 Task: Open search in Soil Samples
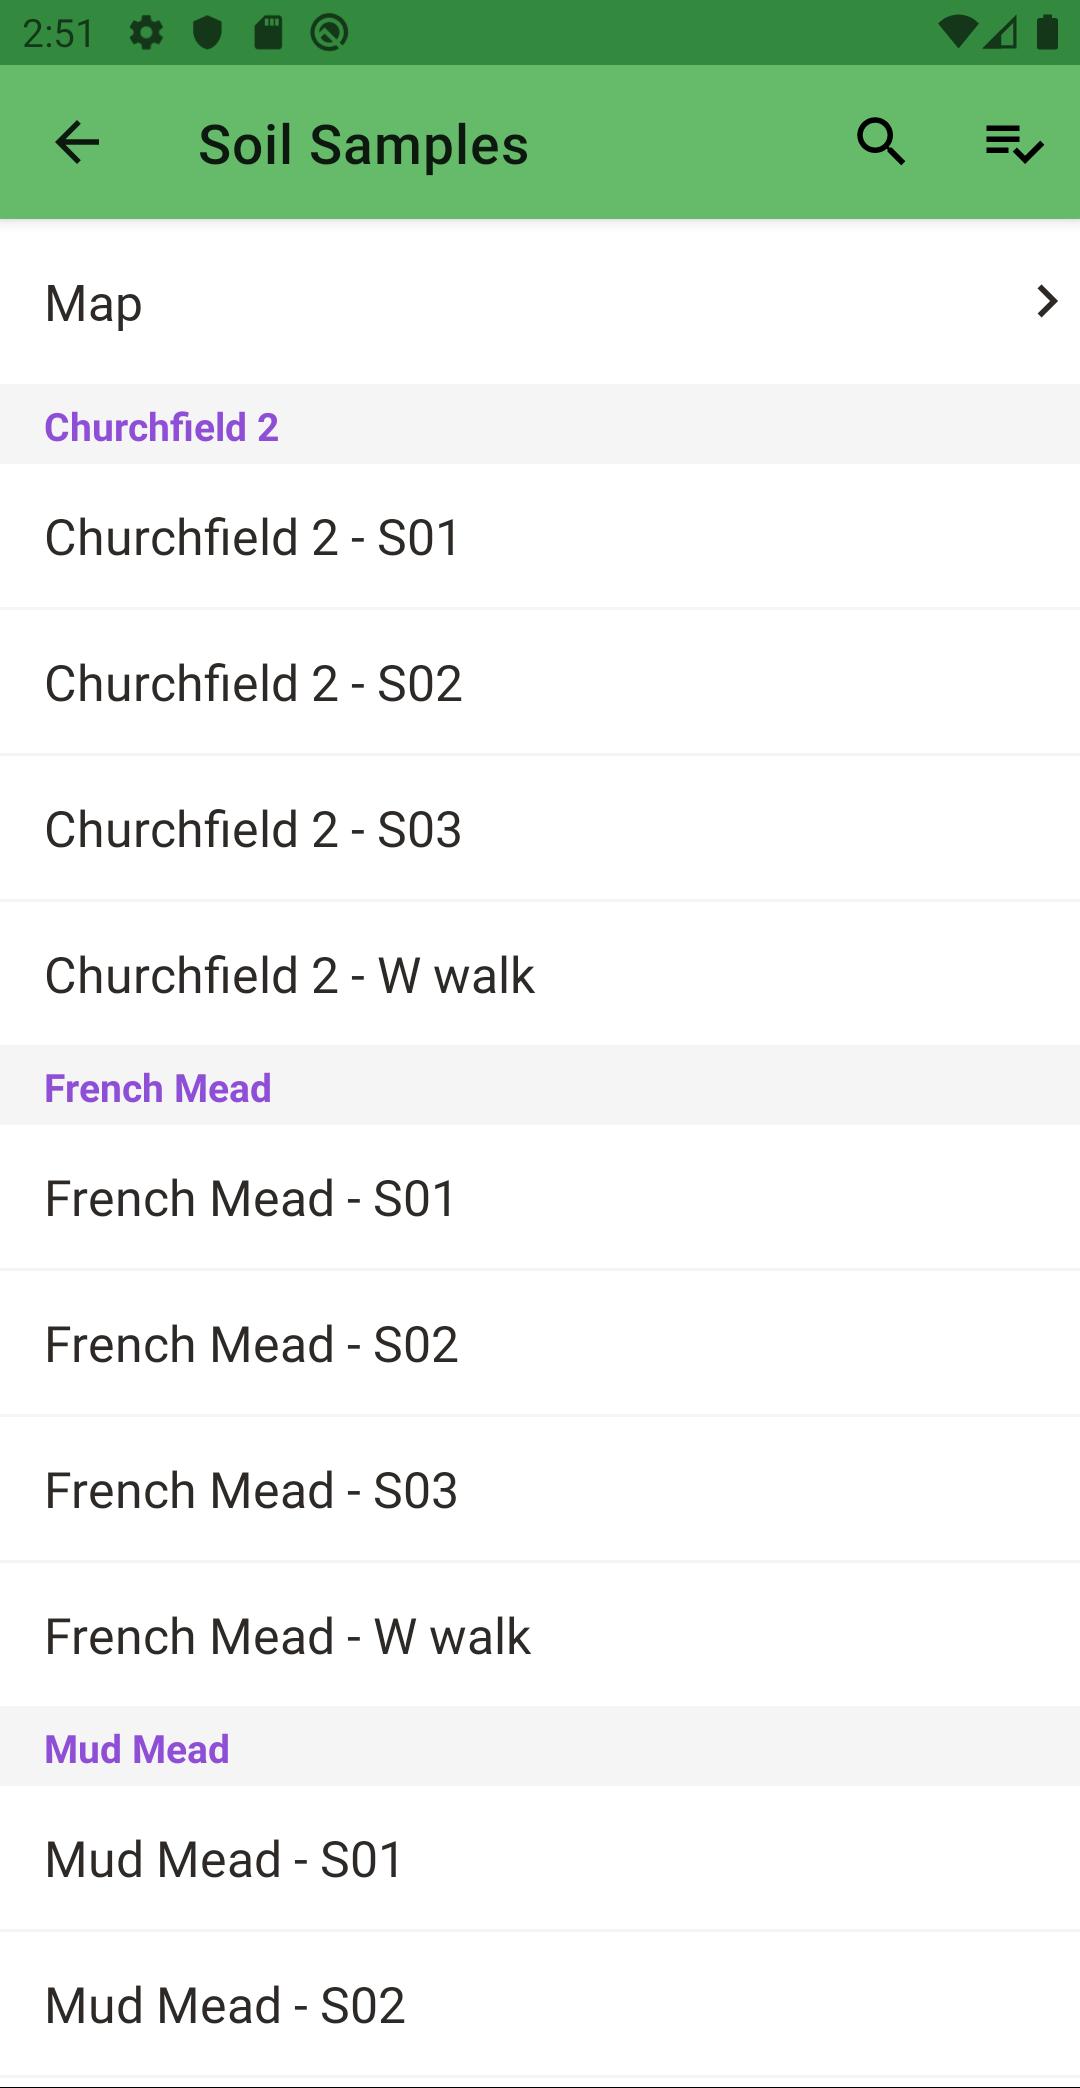click(881, 142)
